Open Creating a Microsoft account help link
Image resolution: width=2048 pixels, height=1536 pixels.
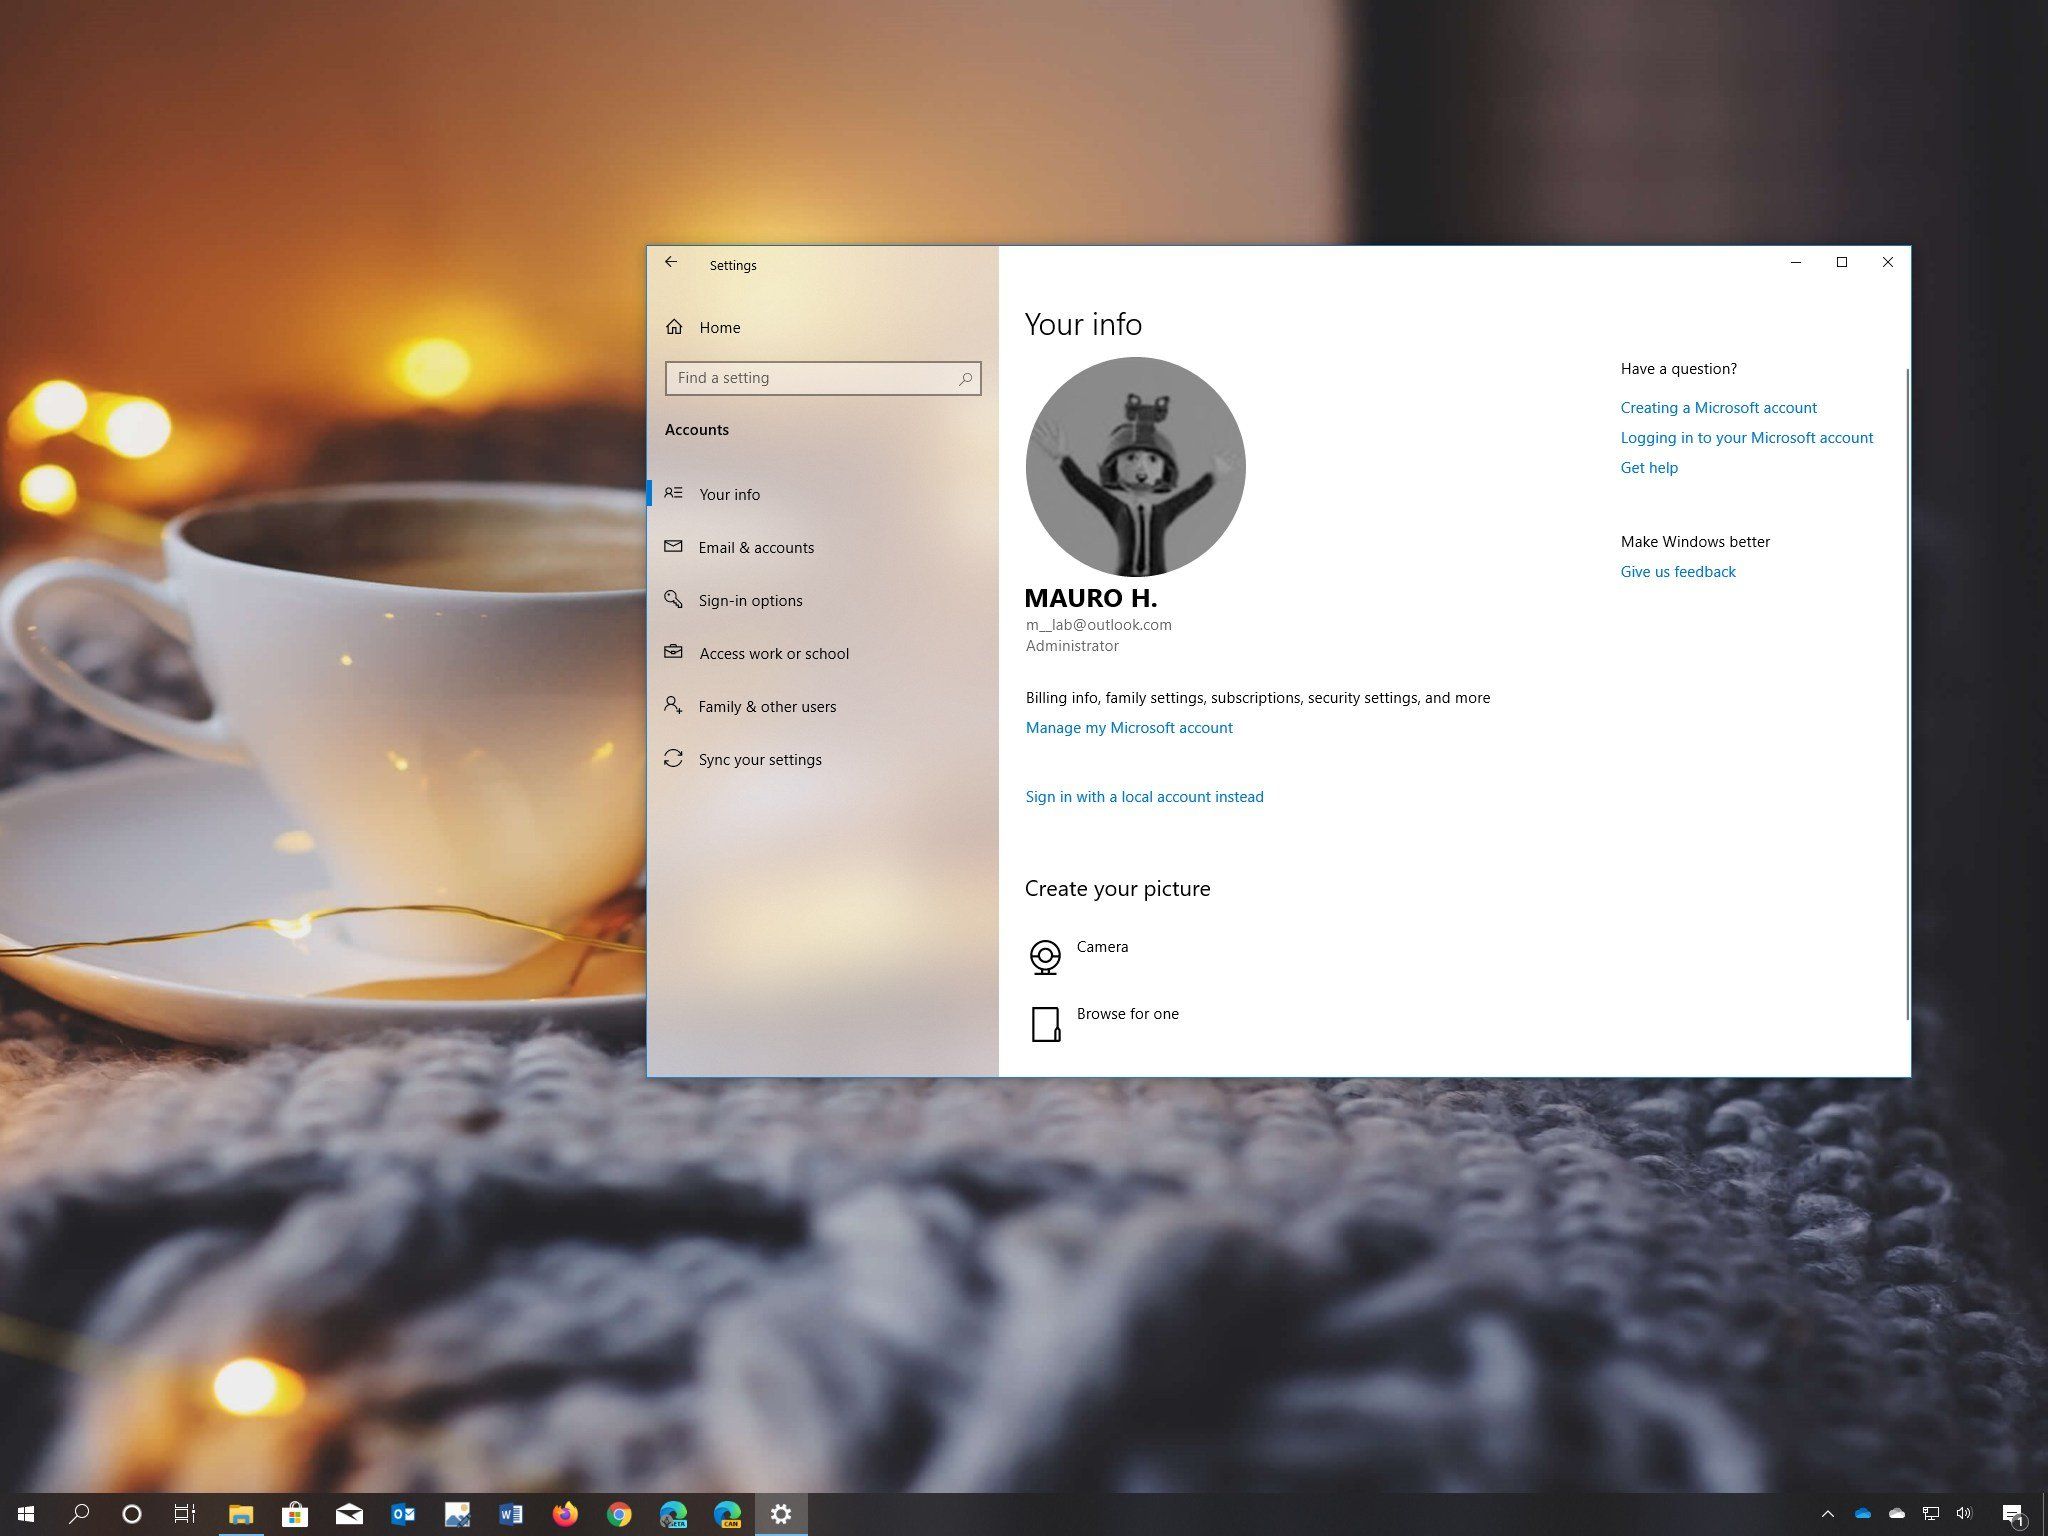(x=1718, y=408)
